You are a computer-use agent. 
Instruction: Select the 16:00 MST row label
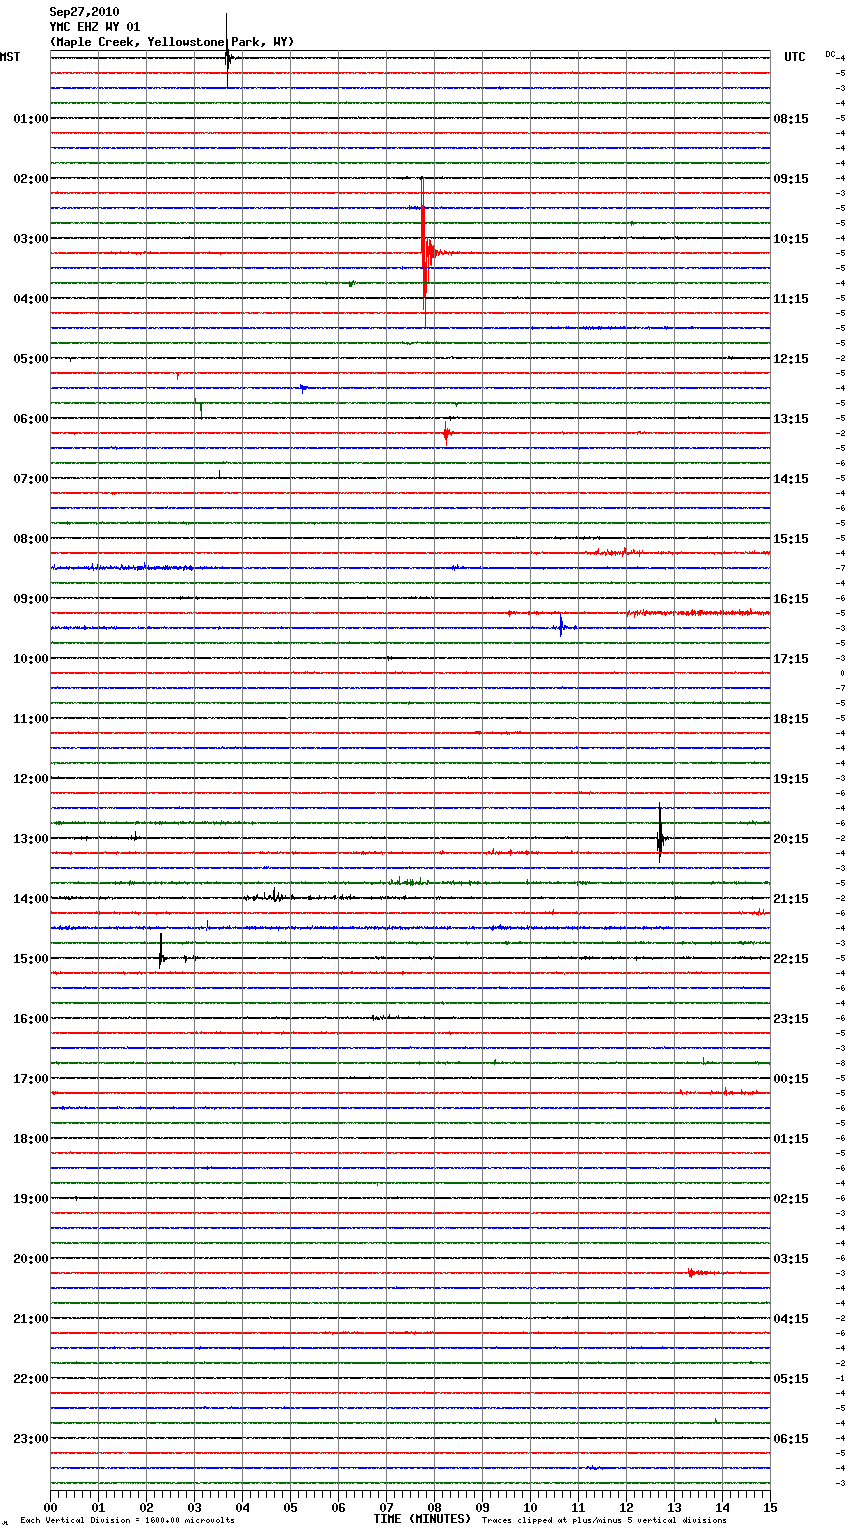click(x=30, y=1019)
